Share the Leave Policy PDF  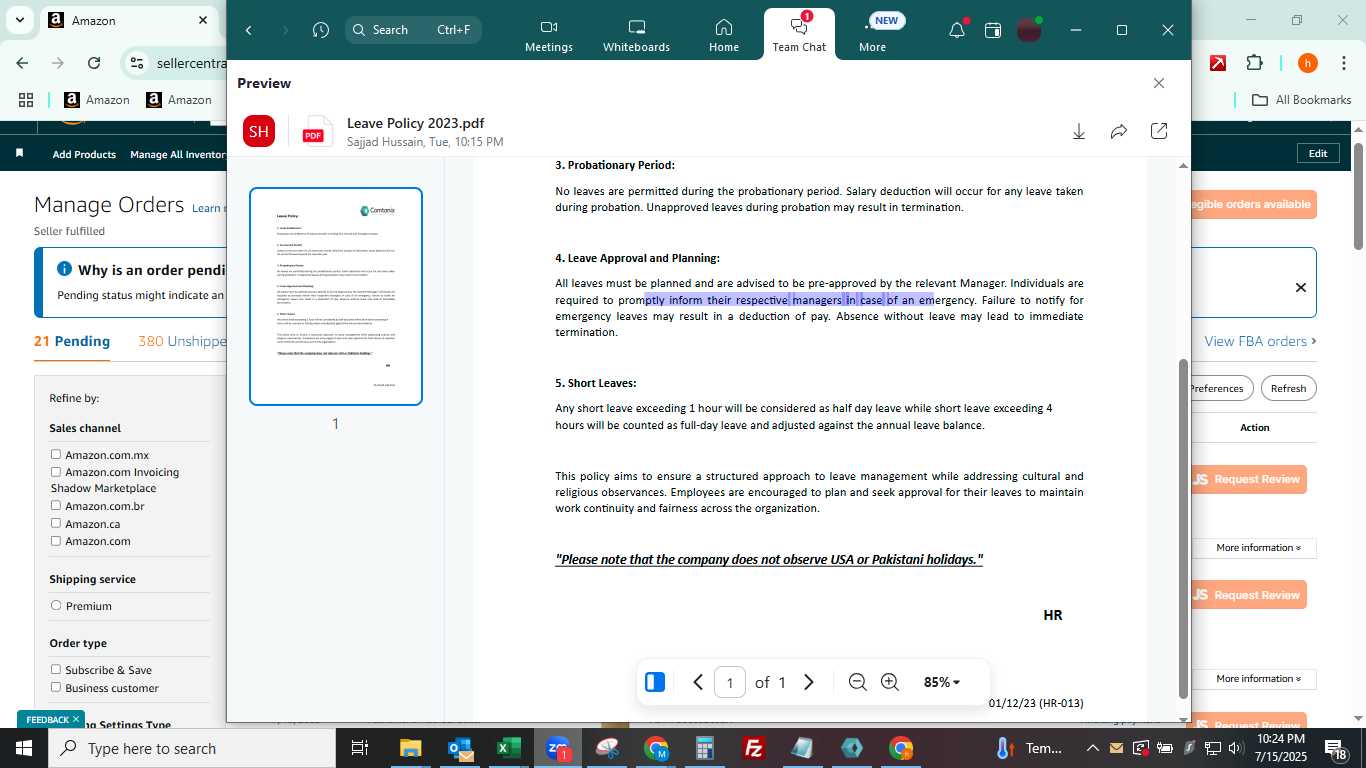[x=1119, y=131]
